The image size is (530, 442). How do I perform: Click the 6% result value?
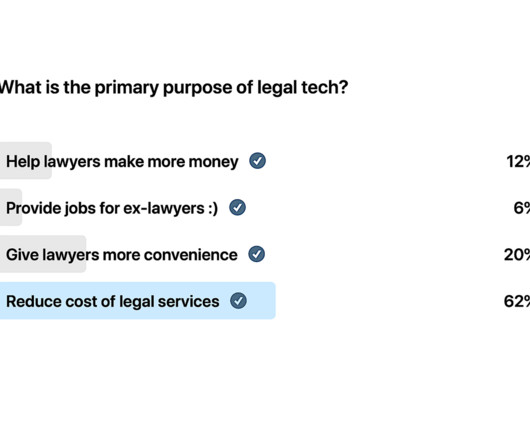522,208
